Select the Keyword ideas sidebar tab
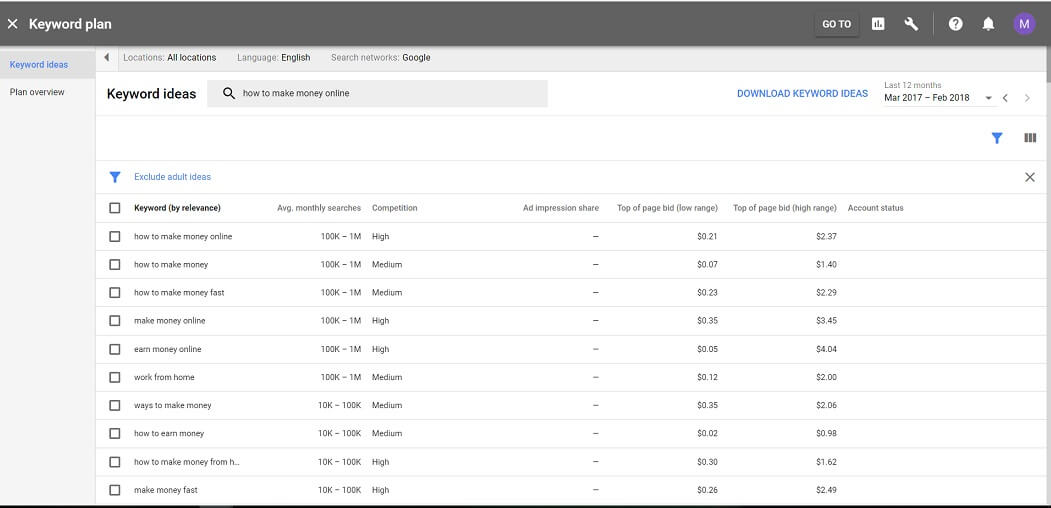This screenshot has height=508, width=1051. (39, 65)
